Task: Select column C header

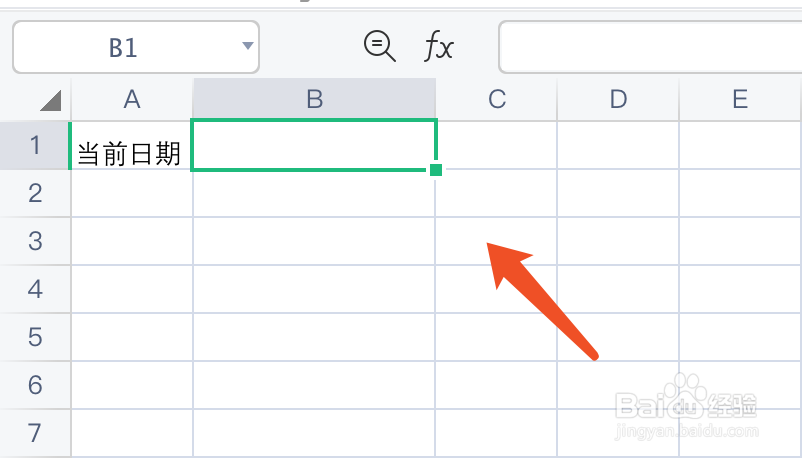Action: pyautogui.click(x=496, y=99)
